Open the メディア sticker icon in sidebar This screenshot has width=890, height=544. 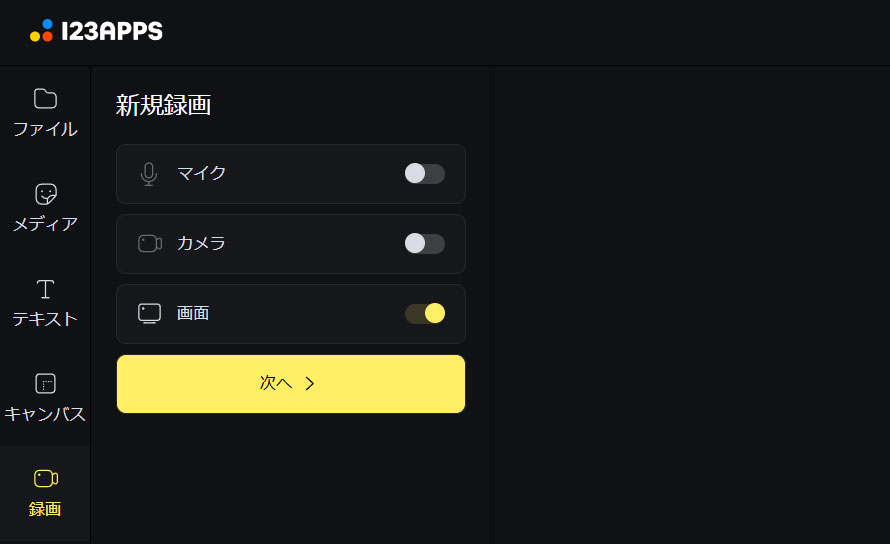(45, 193)
